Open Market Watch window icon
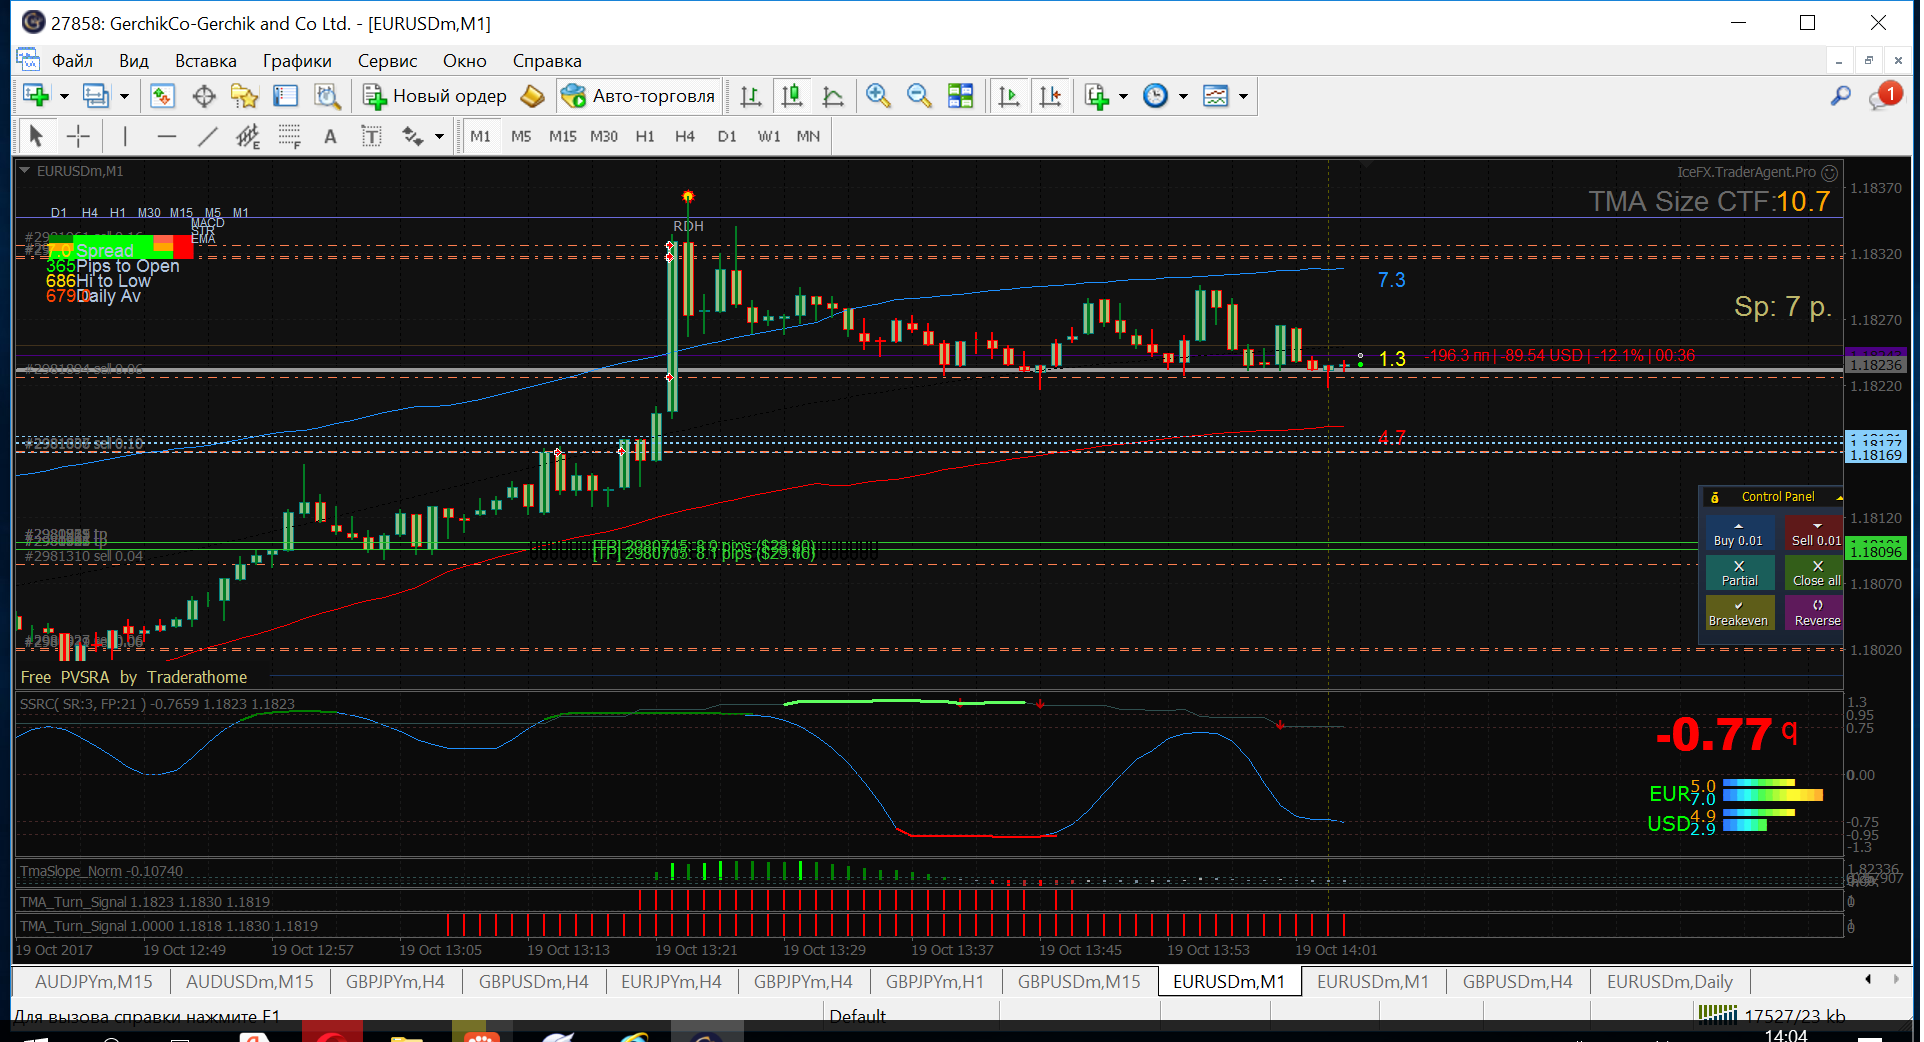 (162, 96)
